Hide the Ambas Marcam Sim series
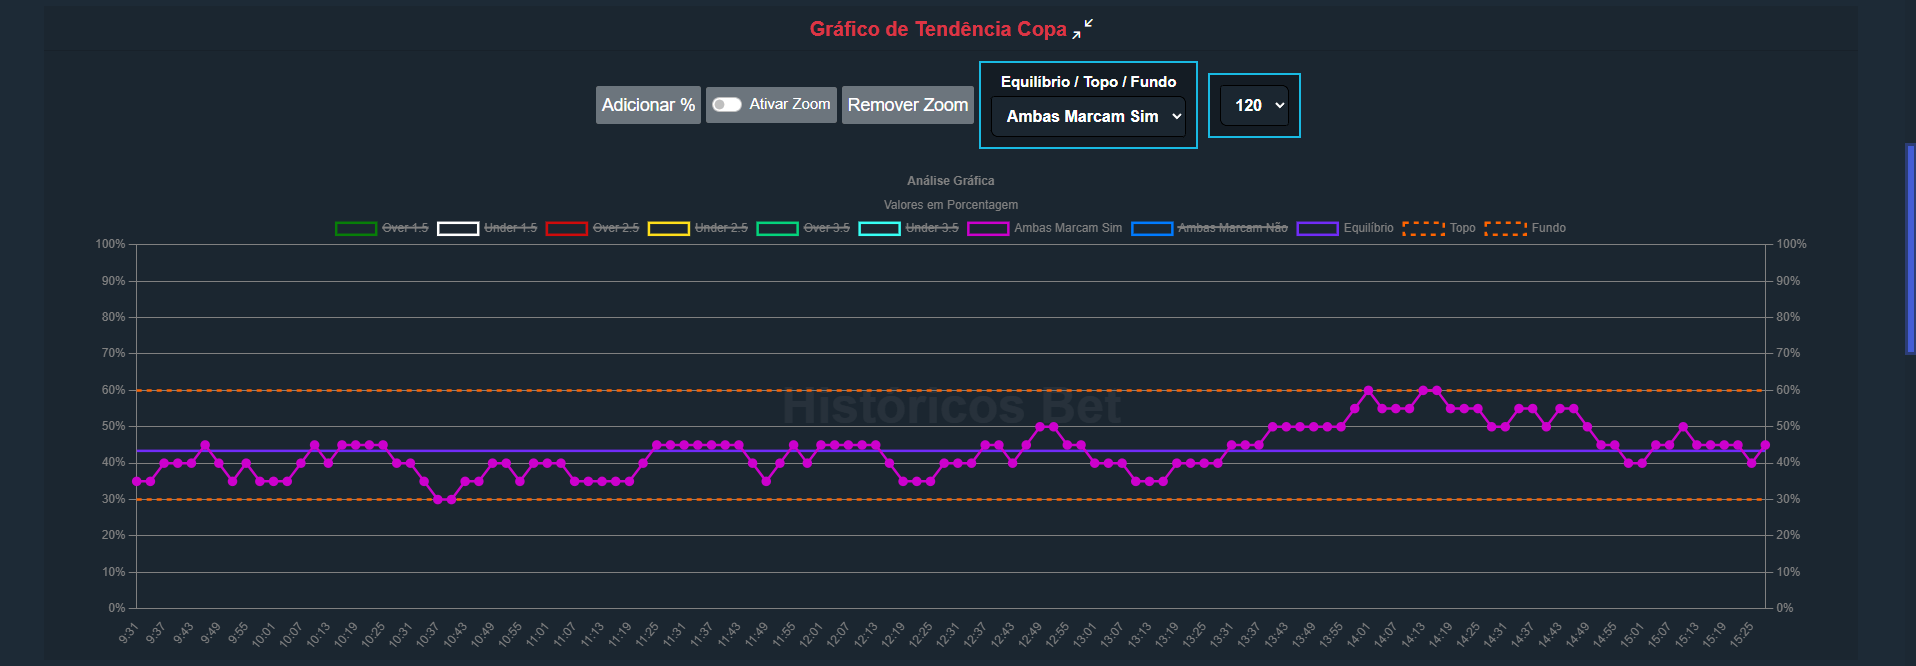The image size is (1916, 666). [x=1045, y=228]
